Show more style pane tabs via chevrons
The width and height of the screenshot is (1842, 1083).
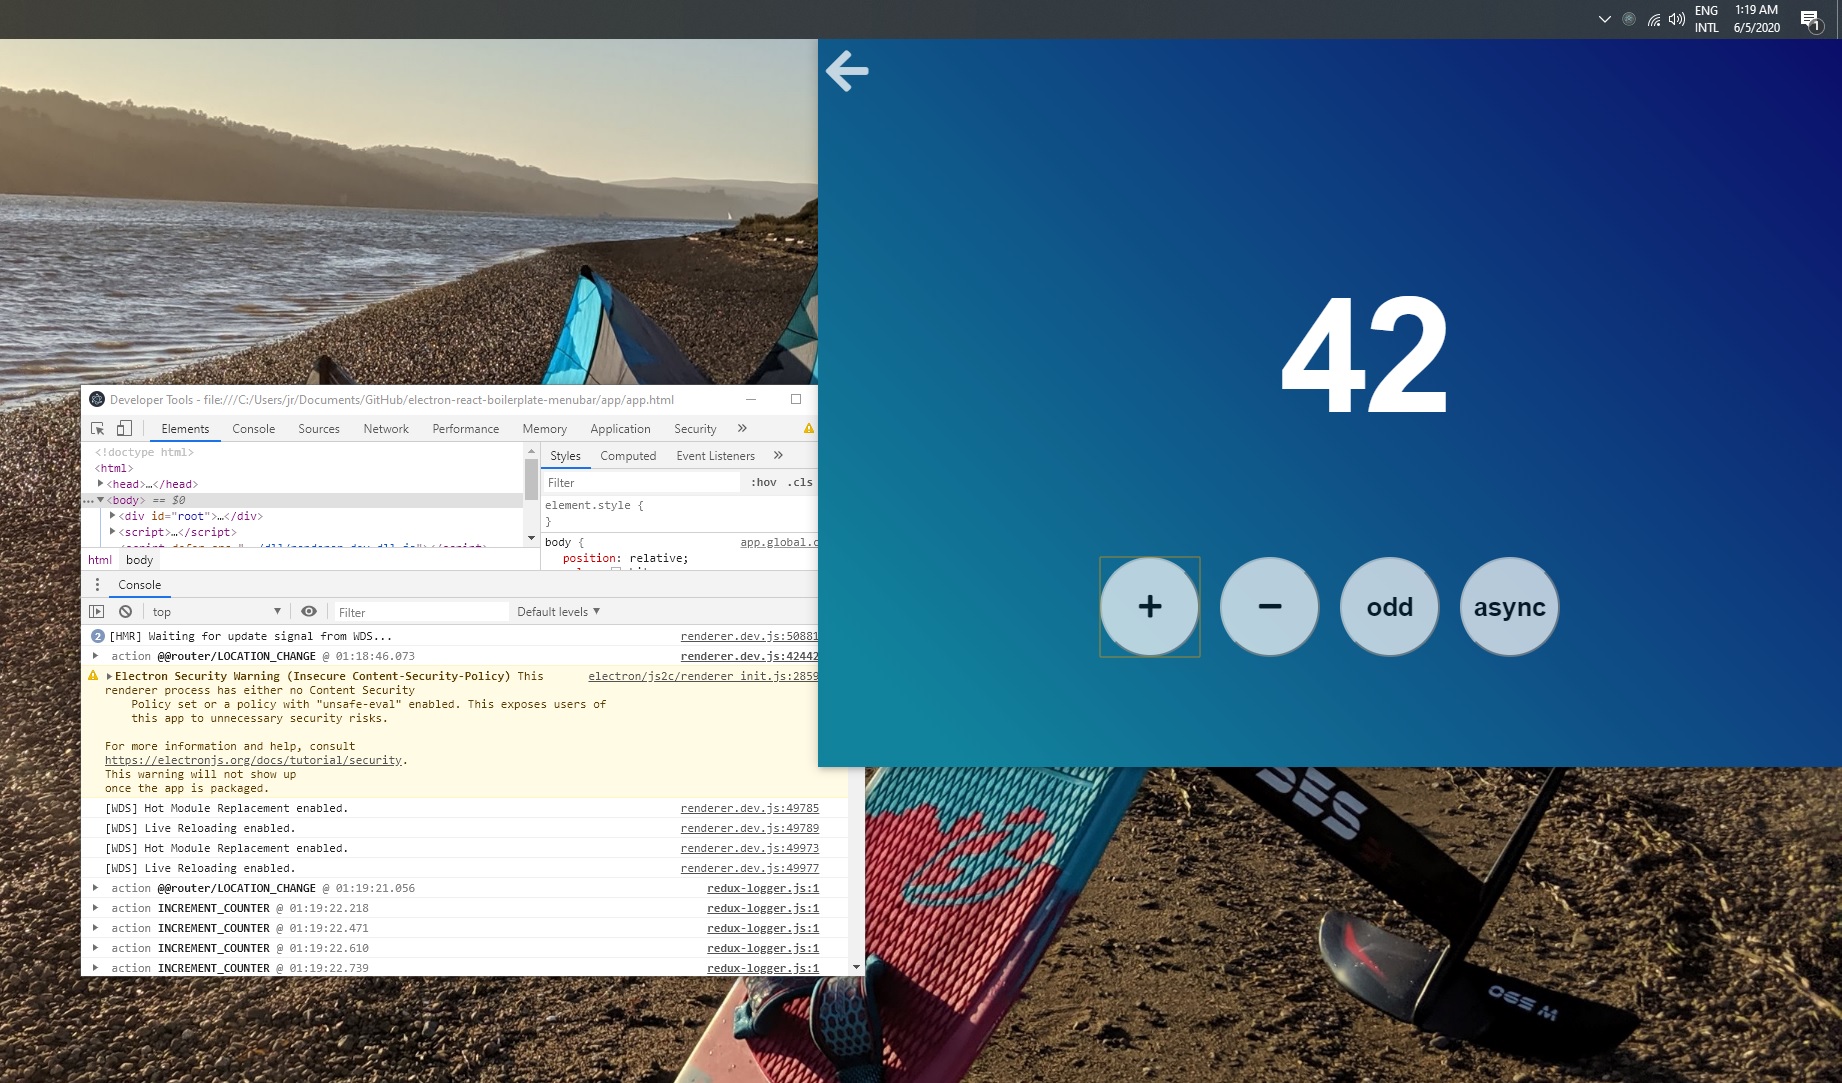tap(778, 455)
